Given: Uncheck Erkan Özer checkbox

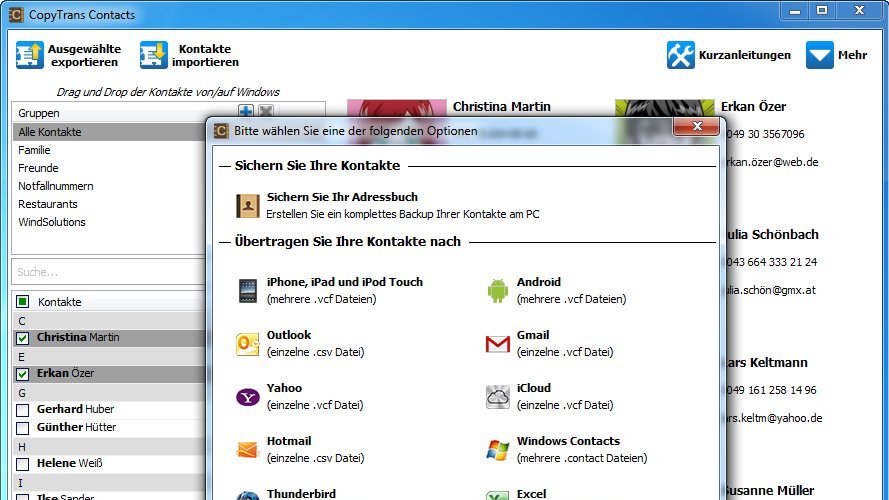Looking at the screenshot, I should 23,374.
